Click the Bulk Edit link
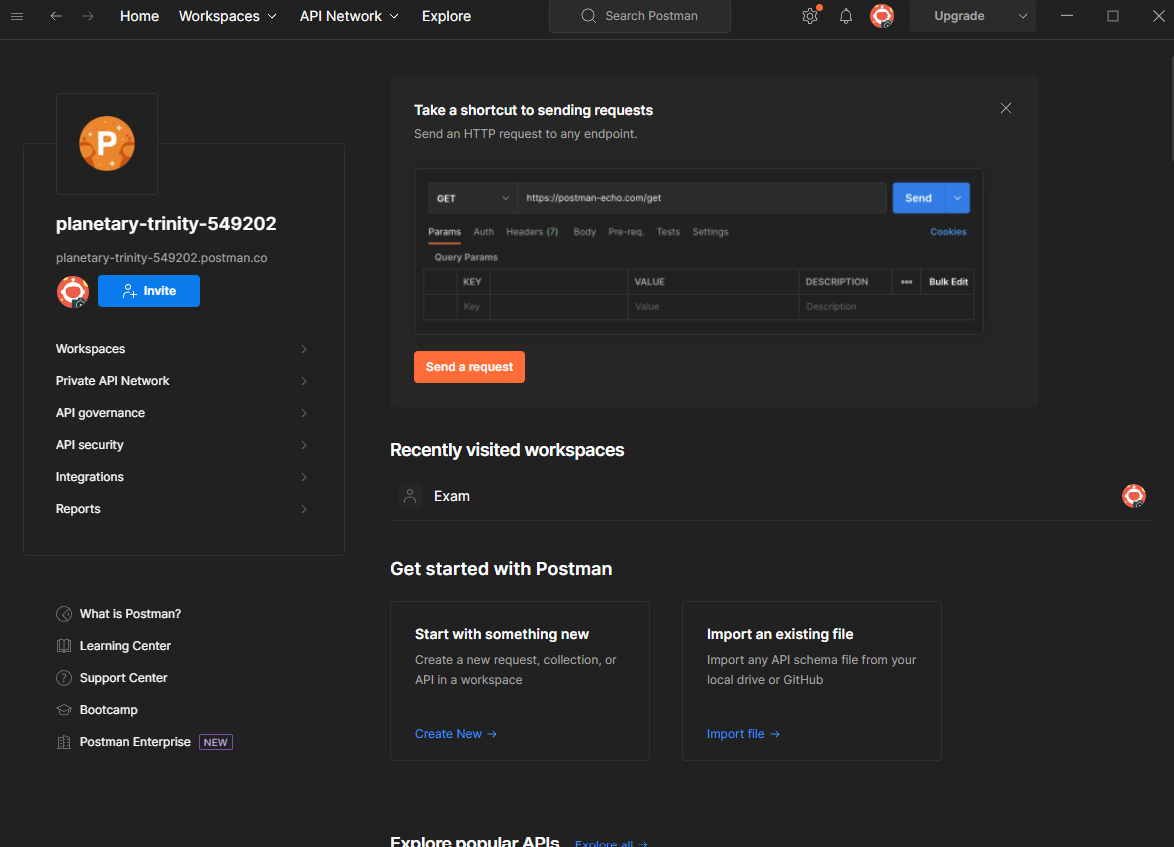The width and height of the screenshot is (1174, 847). point(948,282)
